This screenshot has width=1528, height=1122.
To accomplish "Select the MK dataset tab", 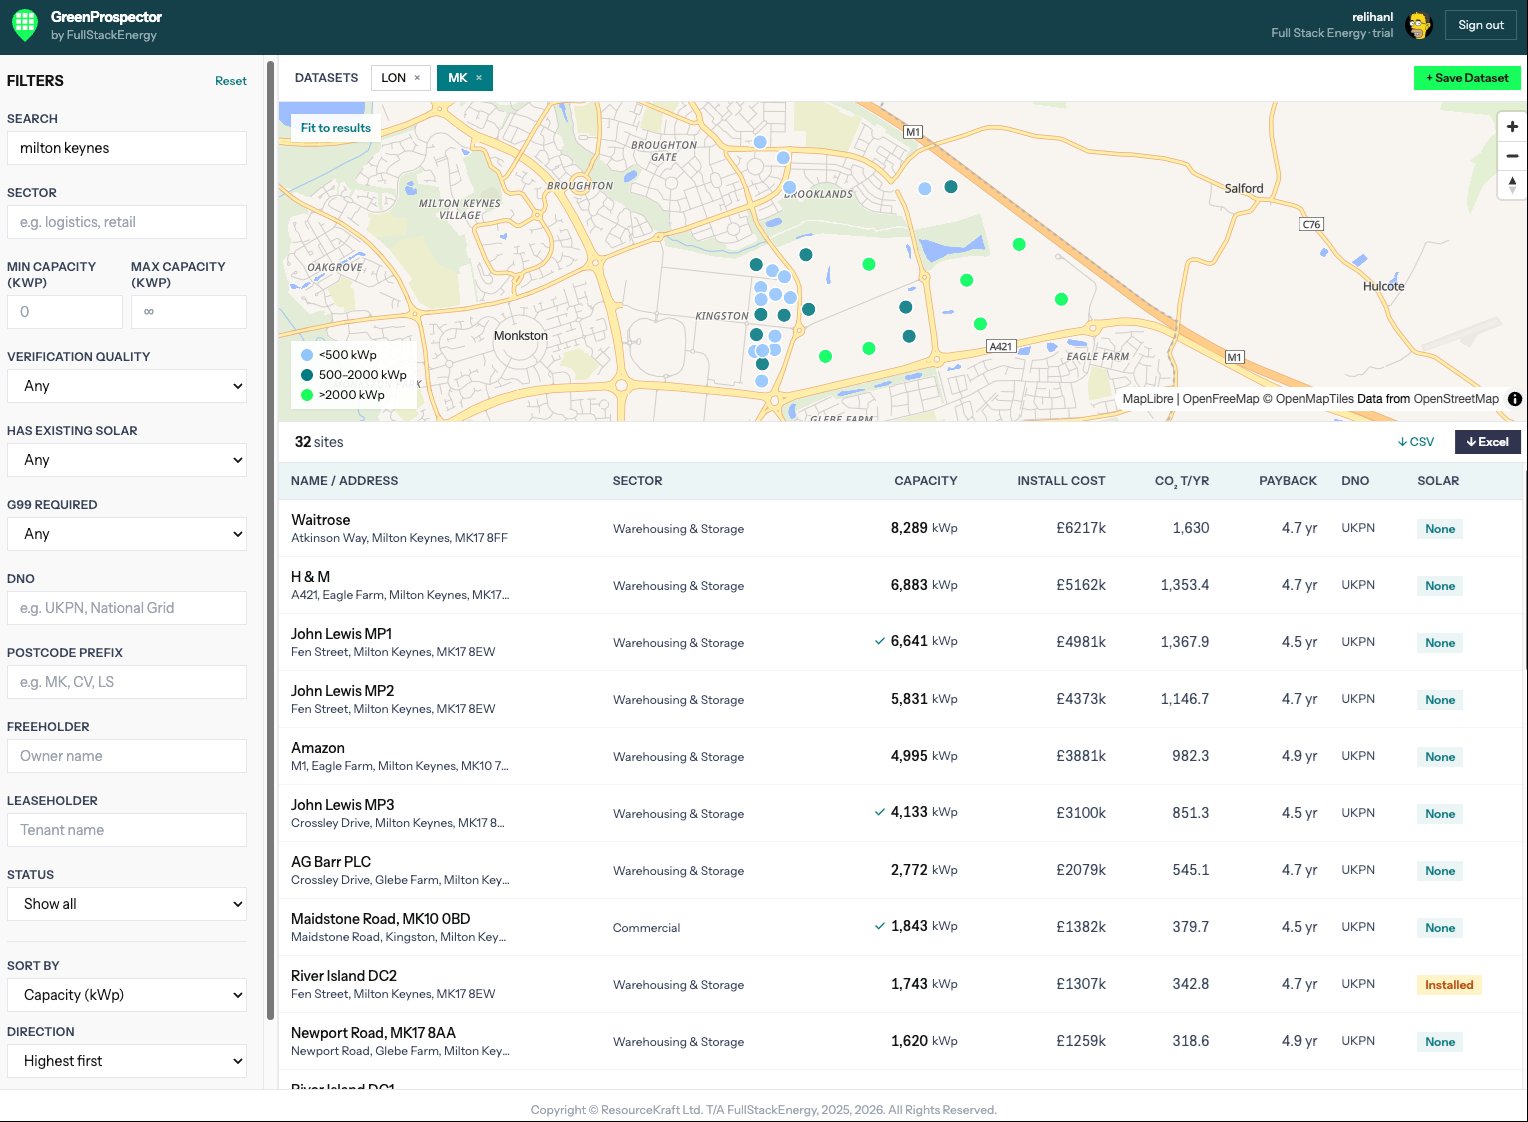I will (457, 78).
